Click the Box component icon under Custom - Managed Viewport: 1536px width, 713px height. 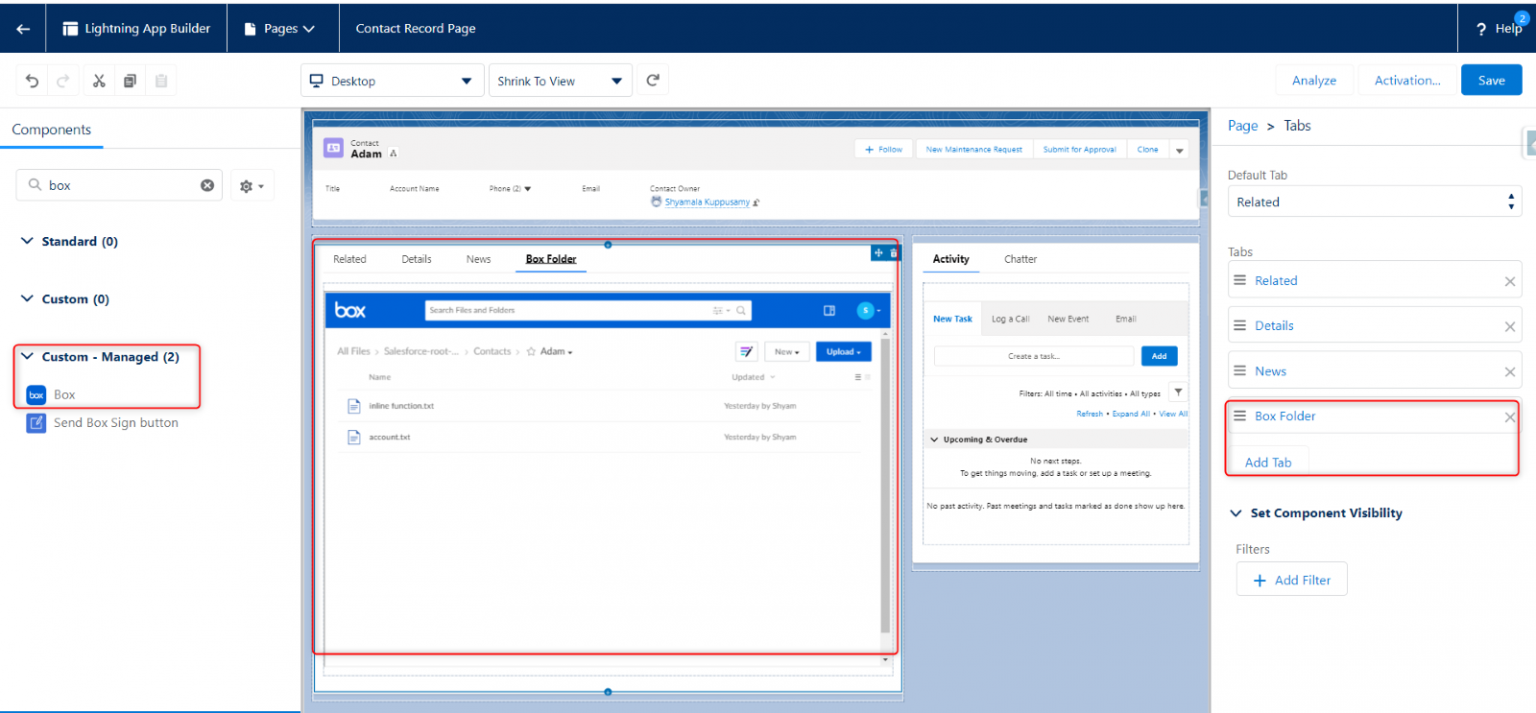coord(36,394)
